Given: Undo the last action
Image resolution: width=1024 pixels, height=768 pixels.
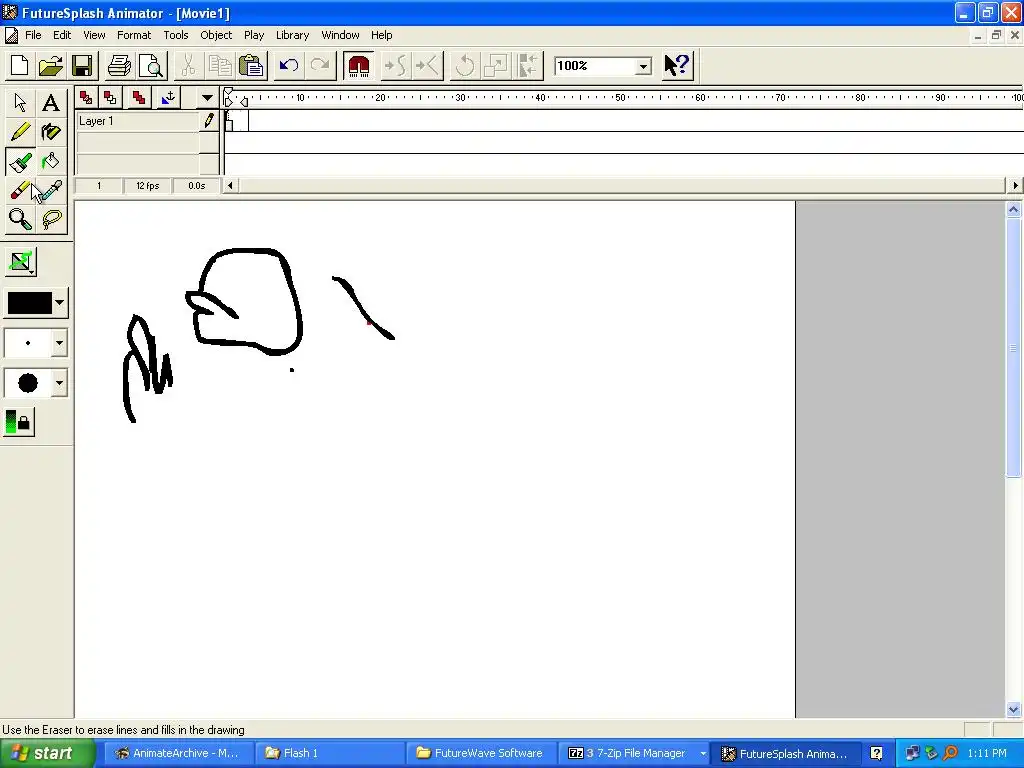Looking at the screenshot, I should pos(288,65).
